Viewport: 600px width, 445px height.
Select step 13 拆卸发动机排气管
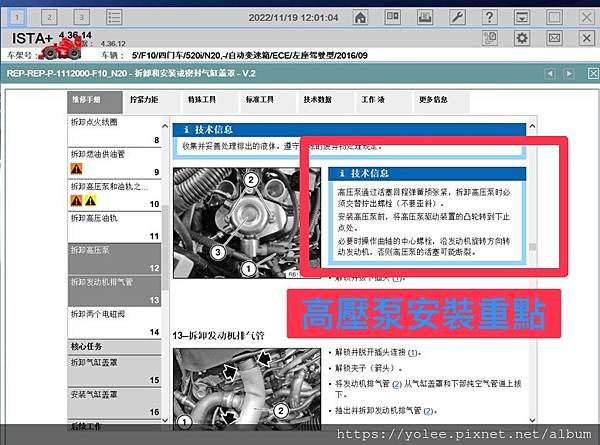pyautogui.click(x=114, y=291)
